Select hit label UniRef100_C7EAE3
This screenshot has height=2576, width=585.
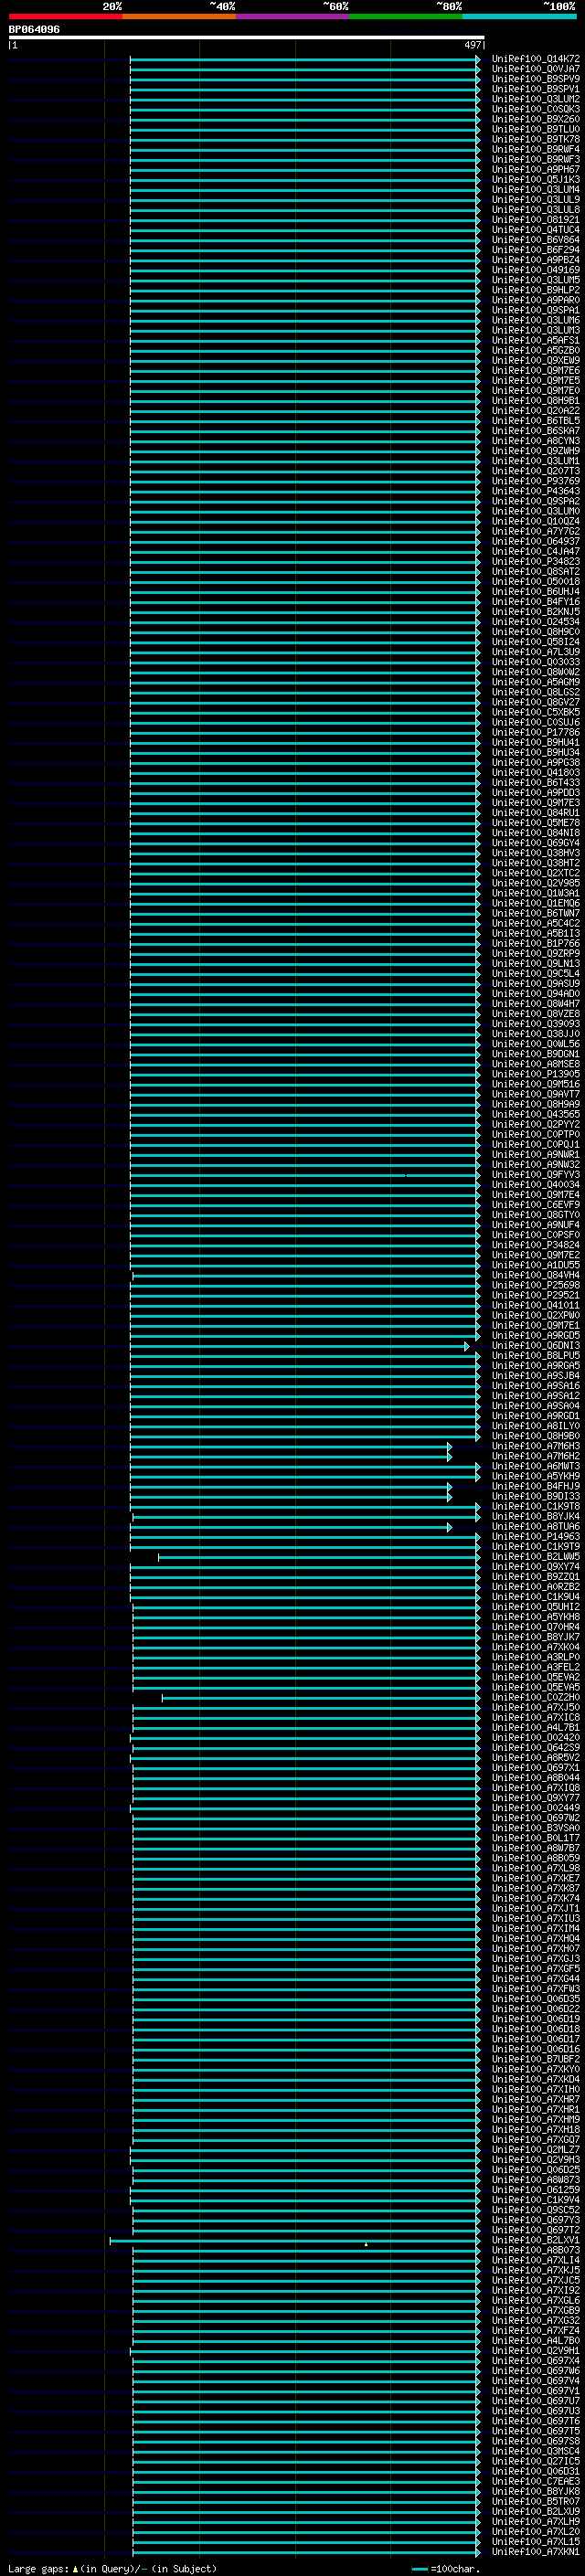pyautogui.click(x=536, y=2481)
